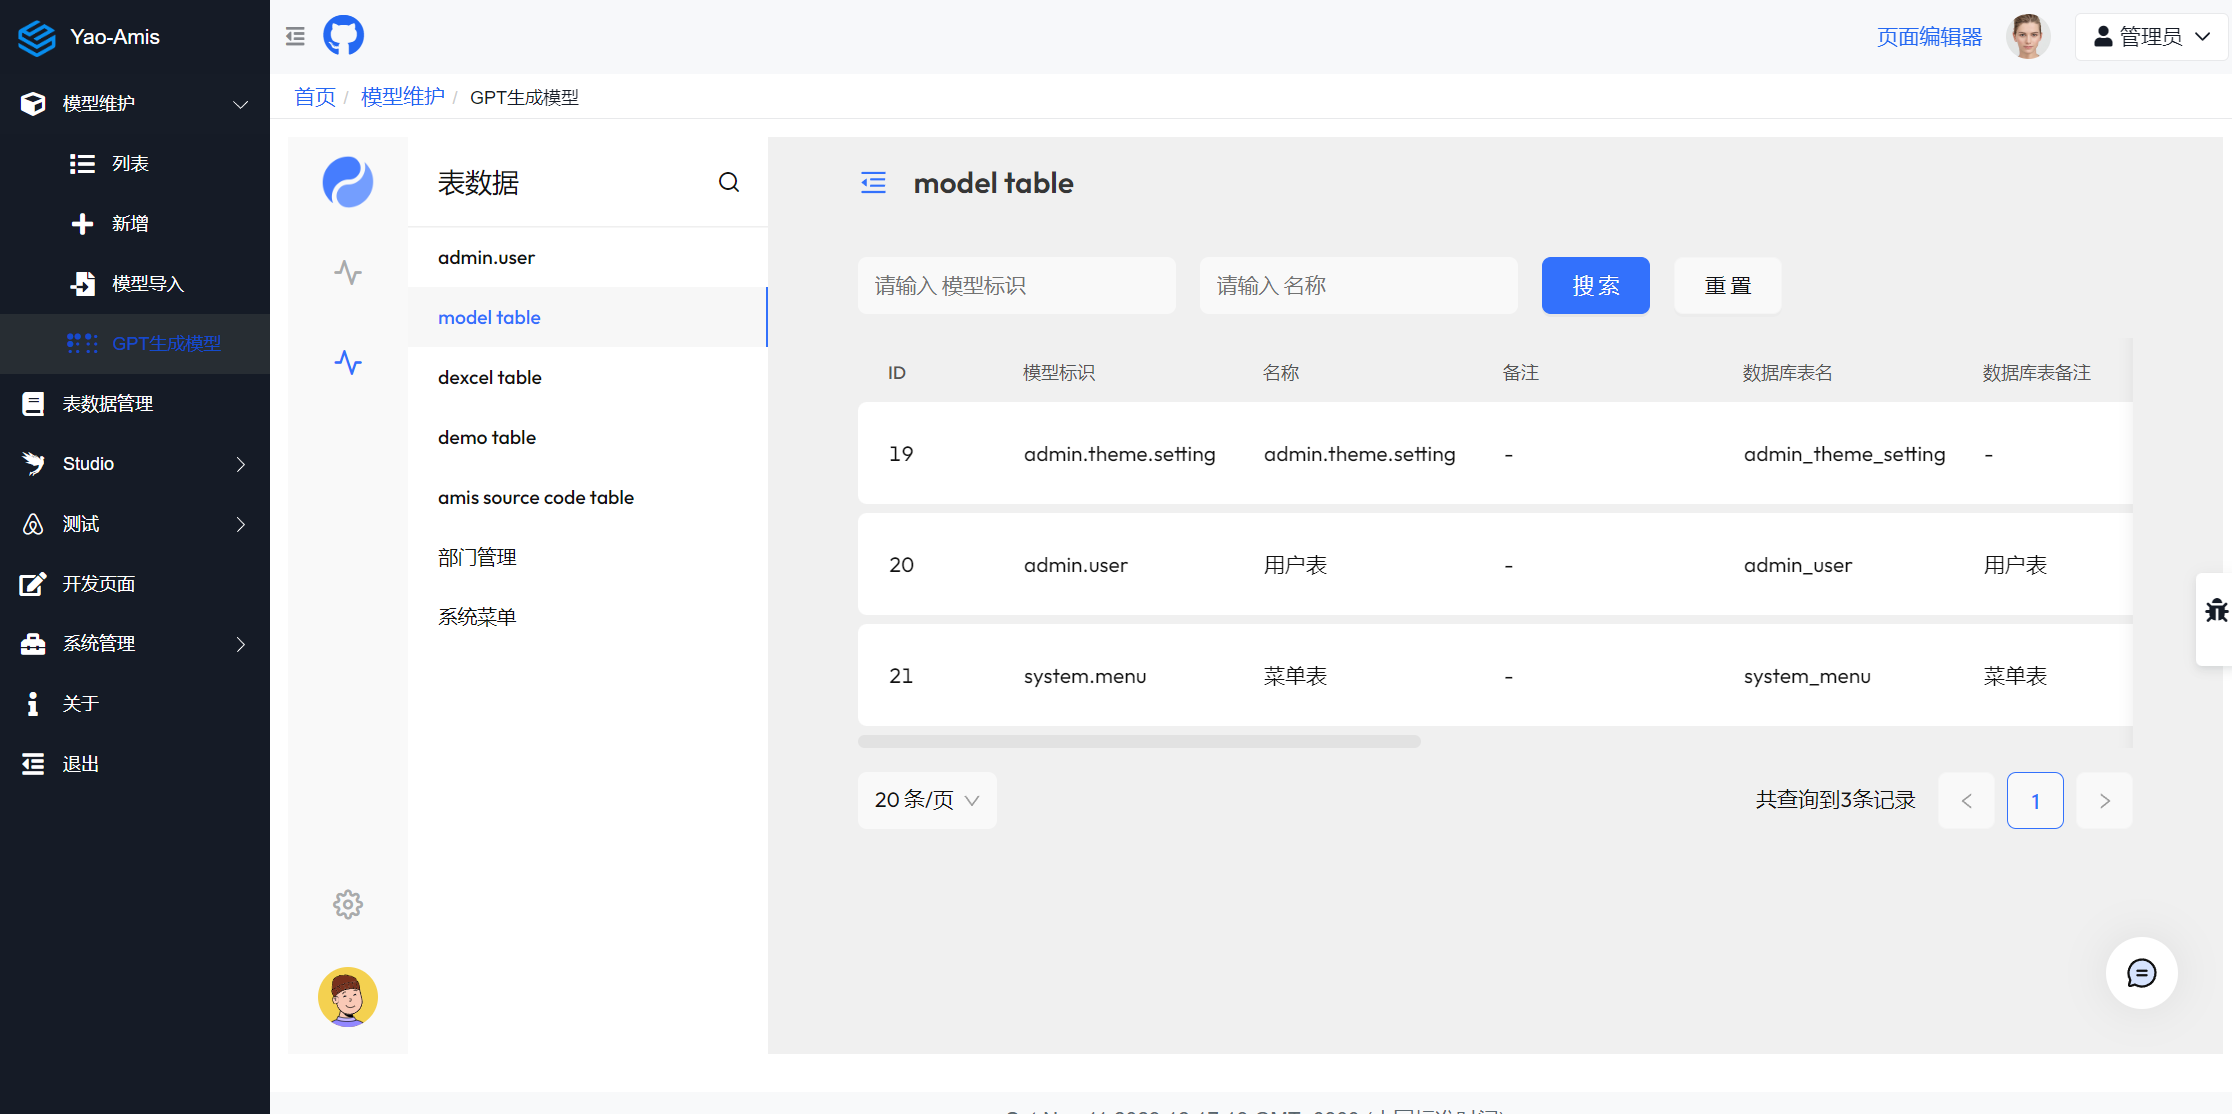Click the blue swirl logo in the left rail
The image size is (2232, 1114).
tap(348, 182)
